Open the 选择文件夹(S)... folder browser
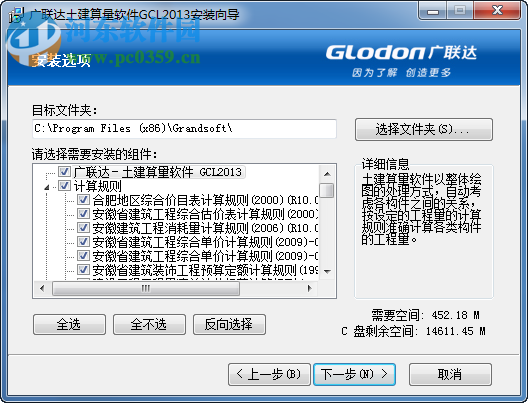The height and width of the screenshot is (403, 528). click(424, 129)
